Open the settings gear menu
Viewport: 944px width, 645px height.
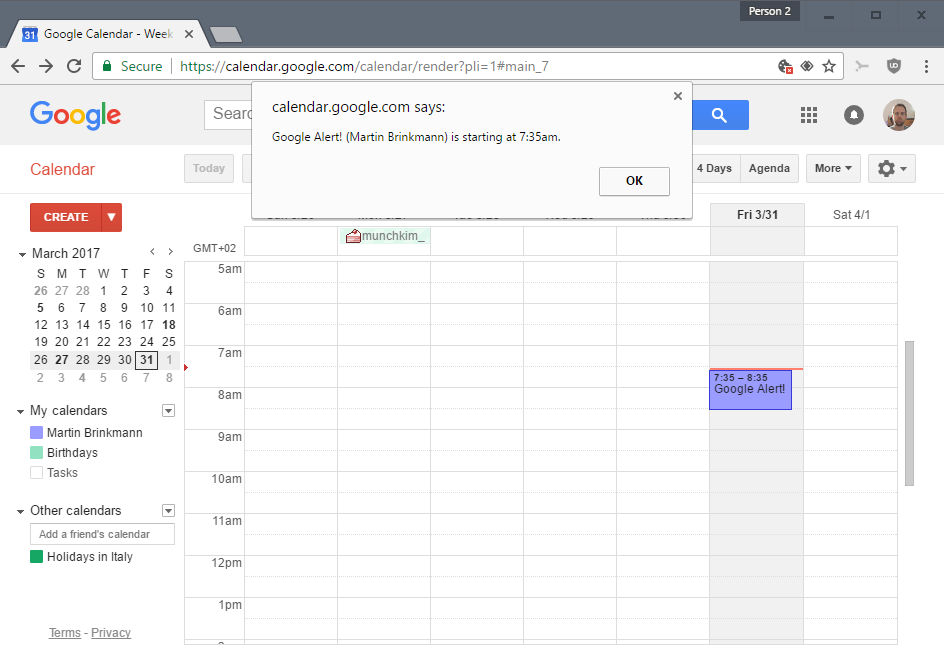(x=892, y=169)
